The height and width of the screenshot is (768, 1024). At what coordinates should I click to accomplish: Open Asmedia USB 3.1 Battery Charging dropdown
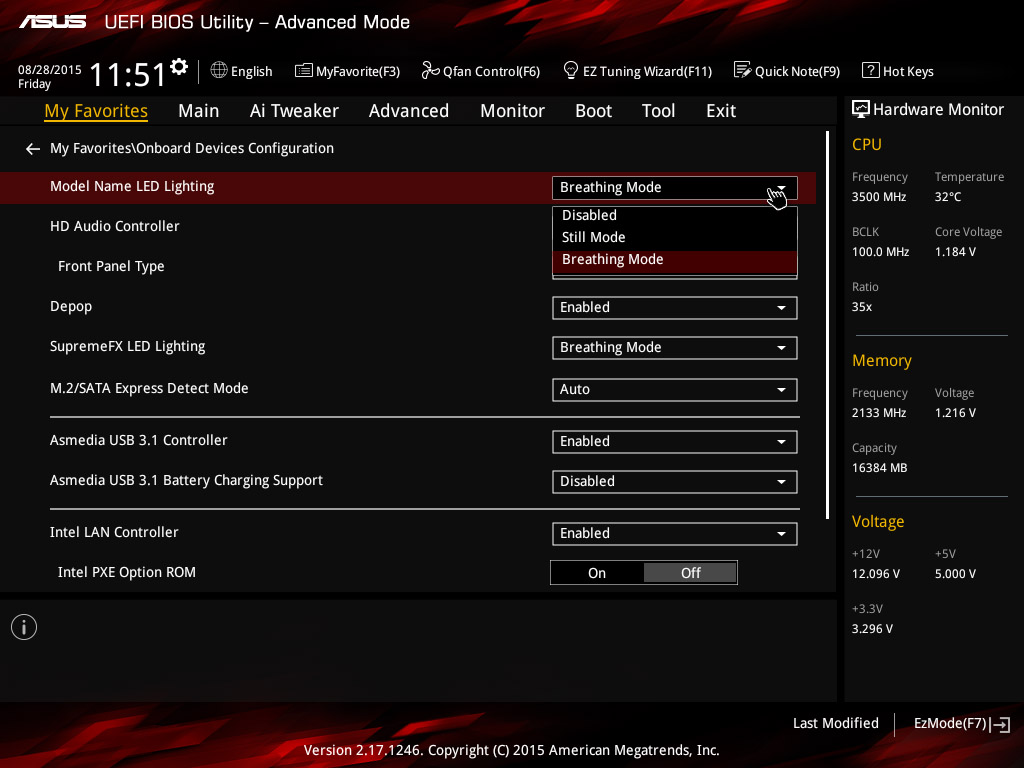pos(675,481)
